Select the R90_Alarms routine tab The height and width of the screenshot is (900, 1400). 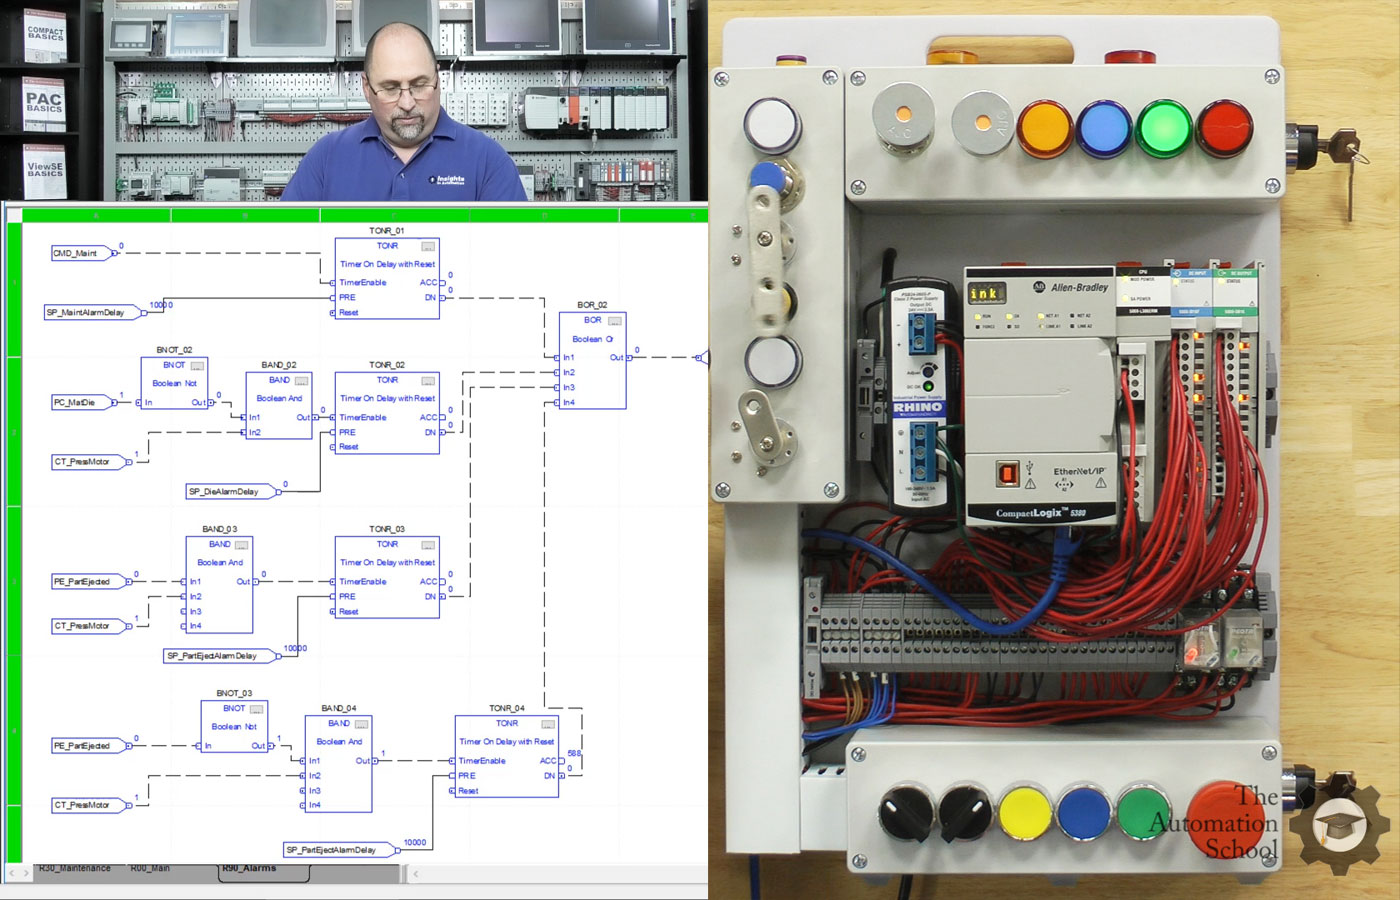249,869
